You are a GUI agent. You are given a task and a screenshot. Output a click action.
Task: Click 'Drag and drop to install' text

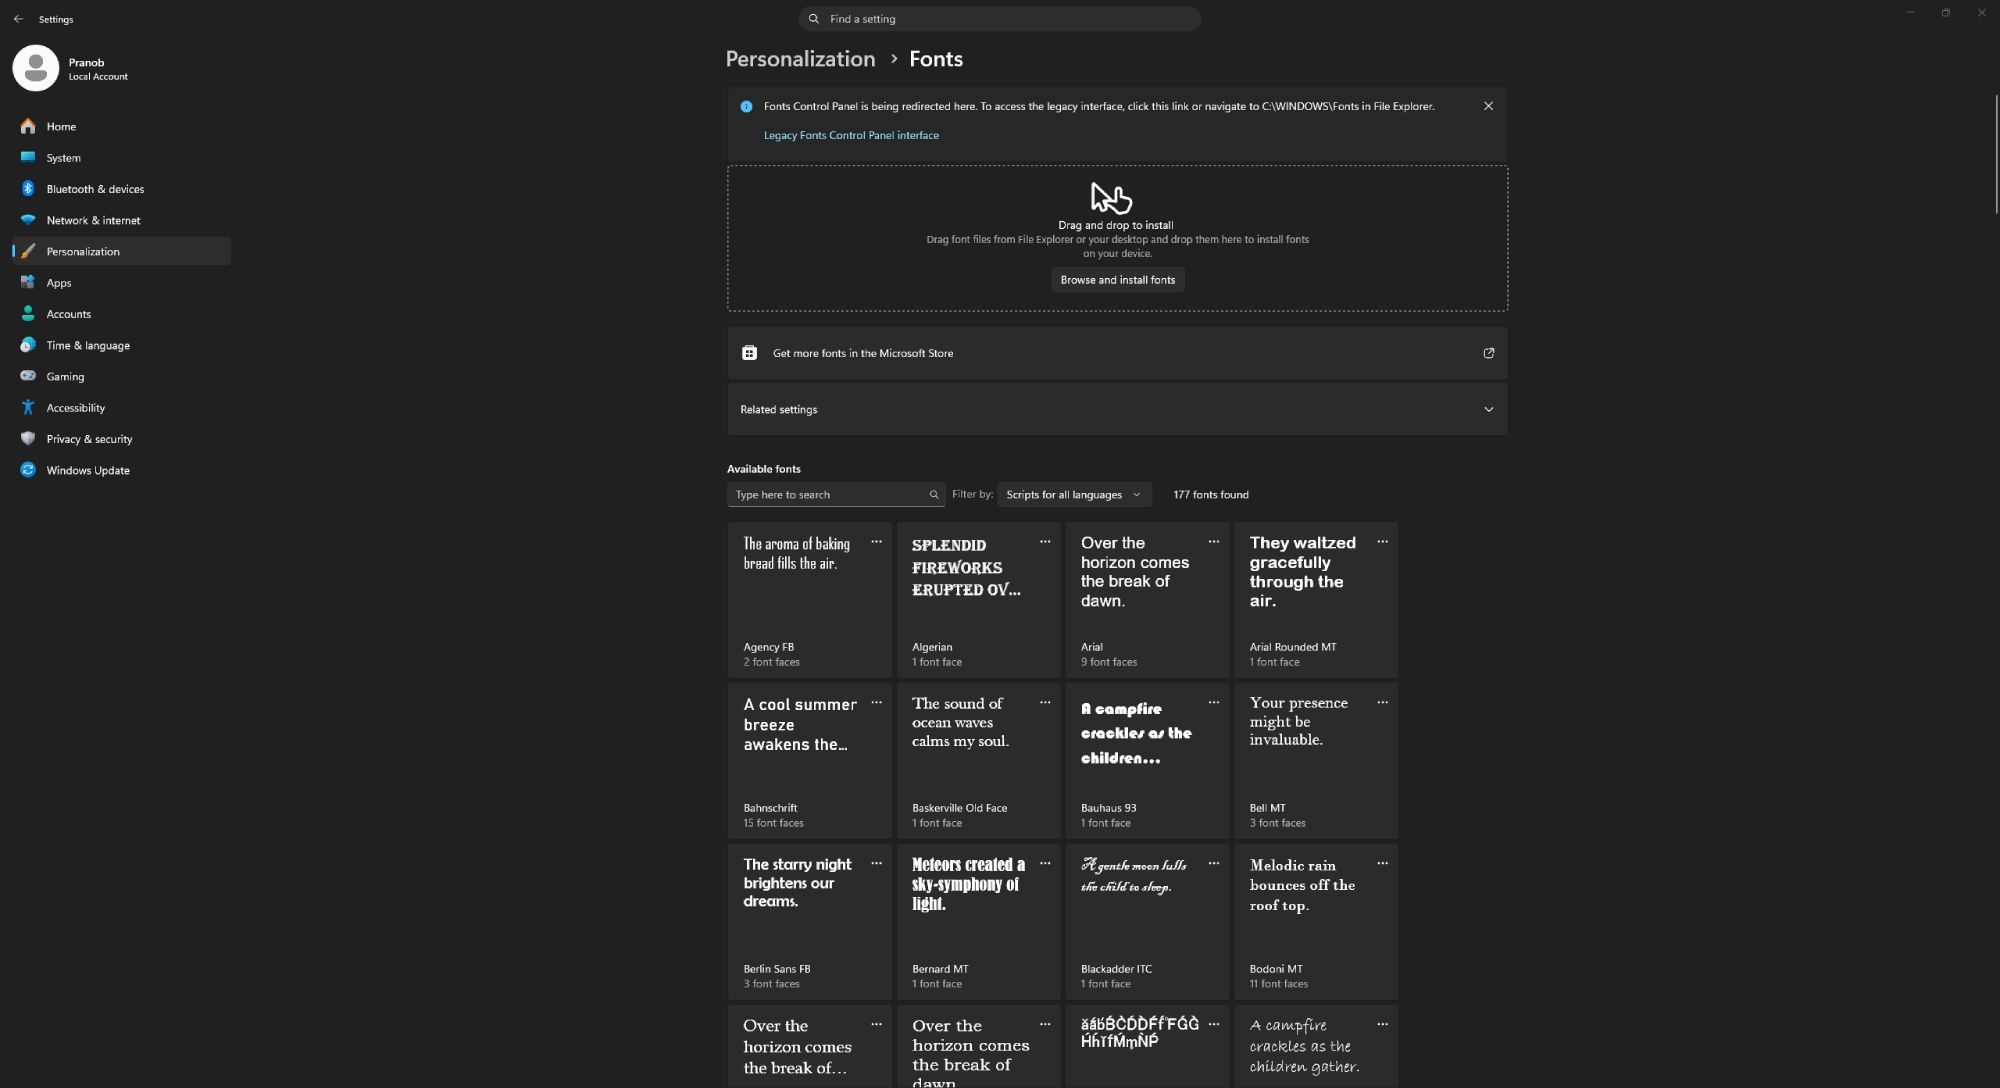pyautogui.click(x=1115, y=225)
